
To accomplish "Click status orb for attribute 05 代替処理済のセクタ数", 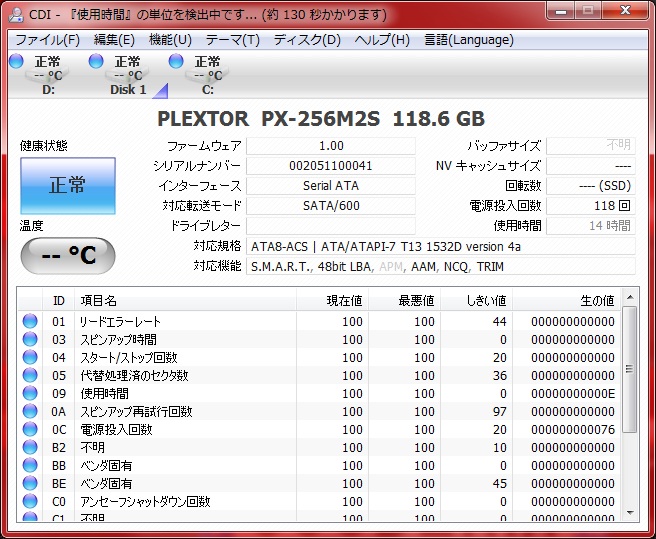I will 30,376.
